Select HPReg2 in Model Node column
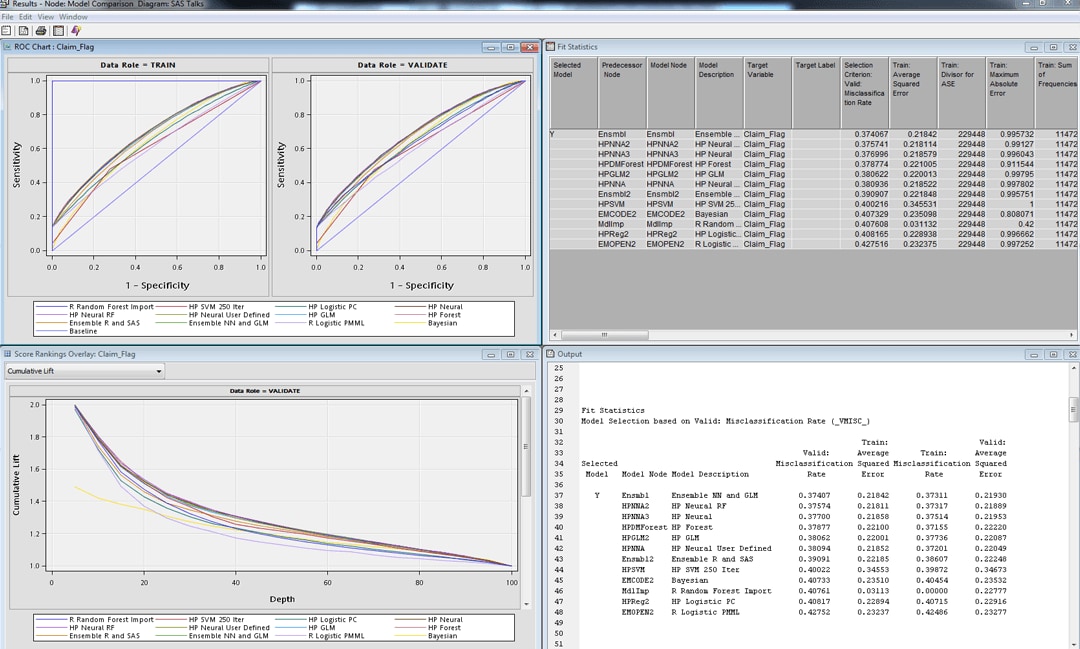1080x649 pixels. pyautogui.click(x=669, y=234)
